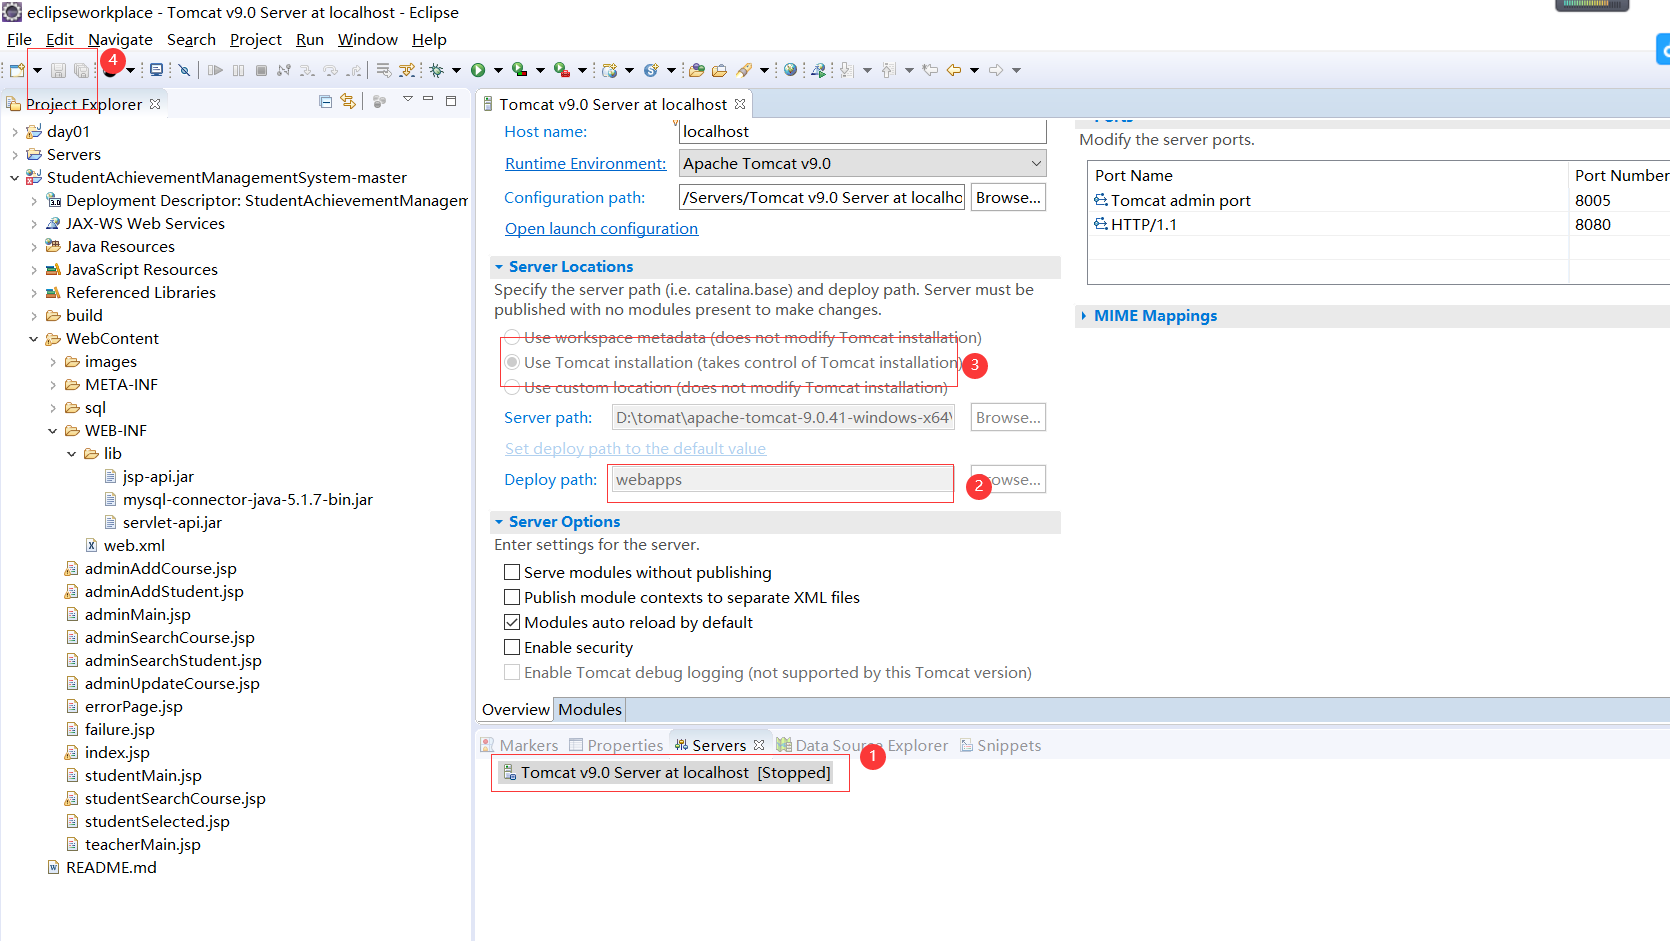This screenshot has height=941, width=1670.
Task: Click the HTTP/1.1 port row
Action: pos(1379,225)
